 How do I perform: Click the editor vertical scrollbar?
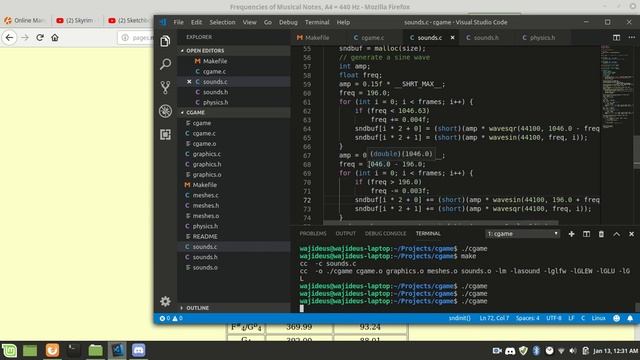(636, 151)
